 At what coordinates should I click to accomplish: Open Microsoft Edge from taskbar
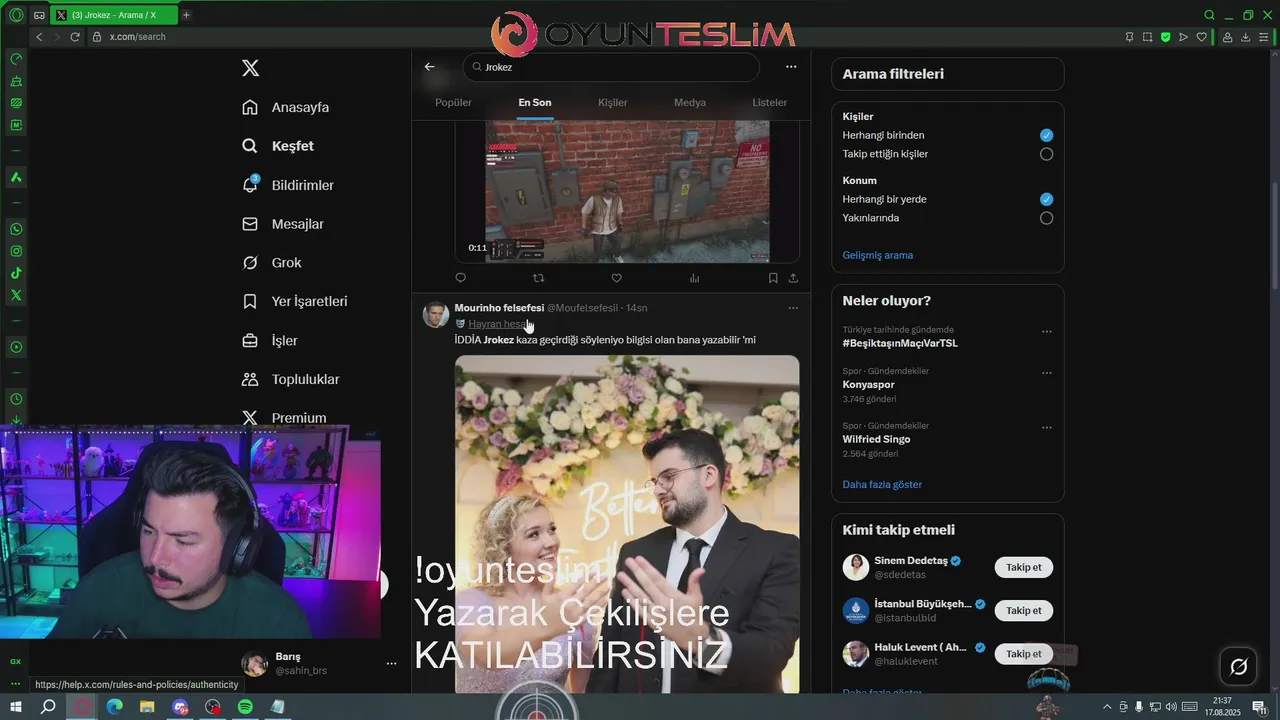click(114, 707)
